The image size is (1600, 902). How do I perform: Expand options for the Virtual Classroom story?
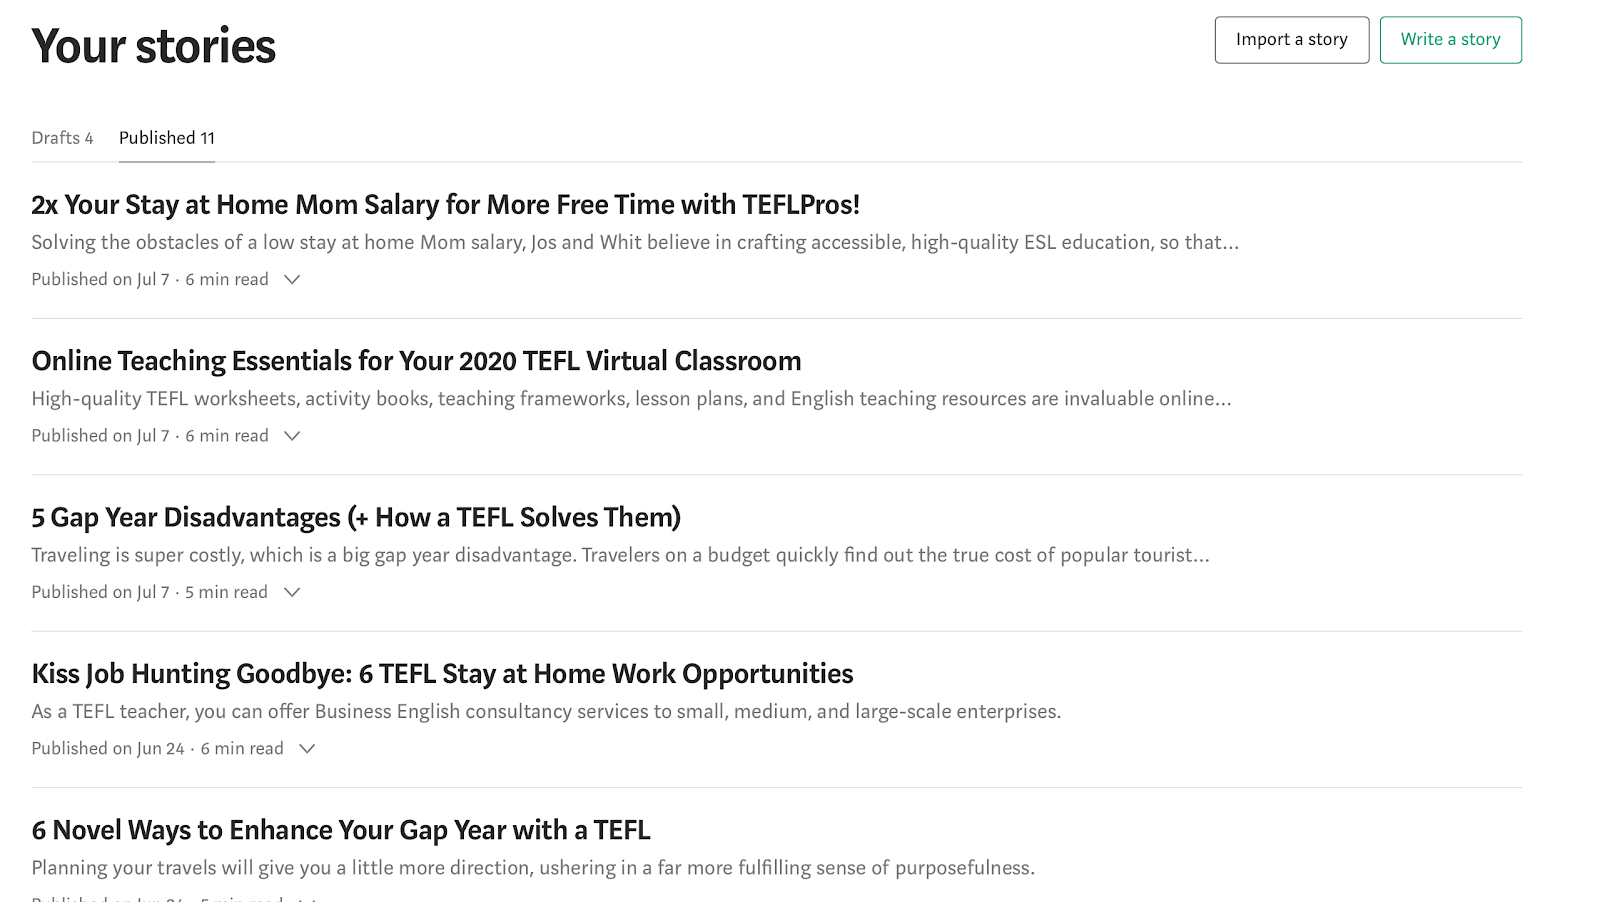click(x=291, y=435)
